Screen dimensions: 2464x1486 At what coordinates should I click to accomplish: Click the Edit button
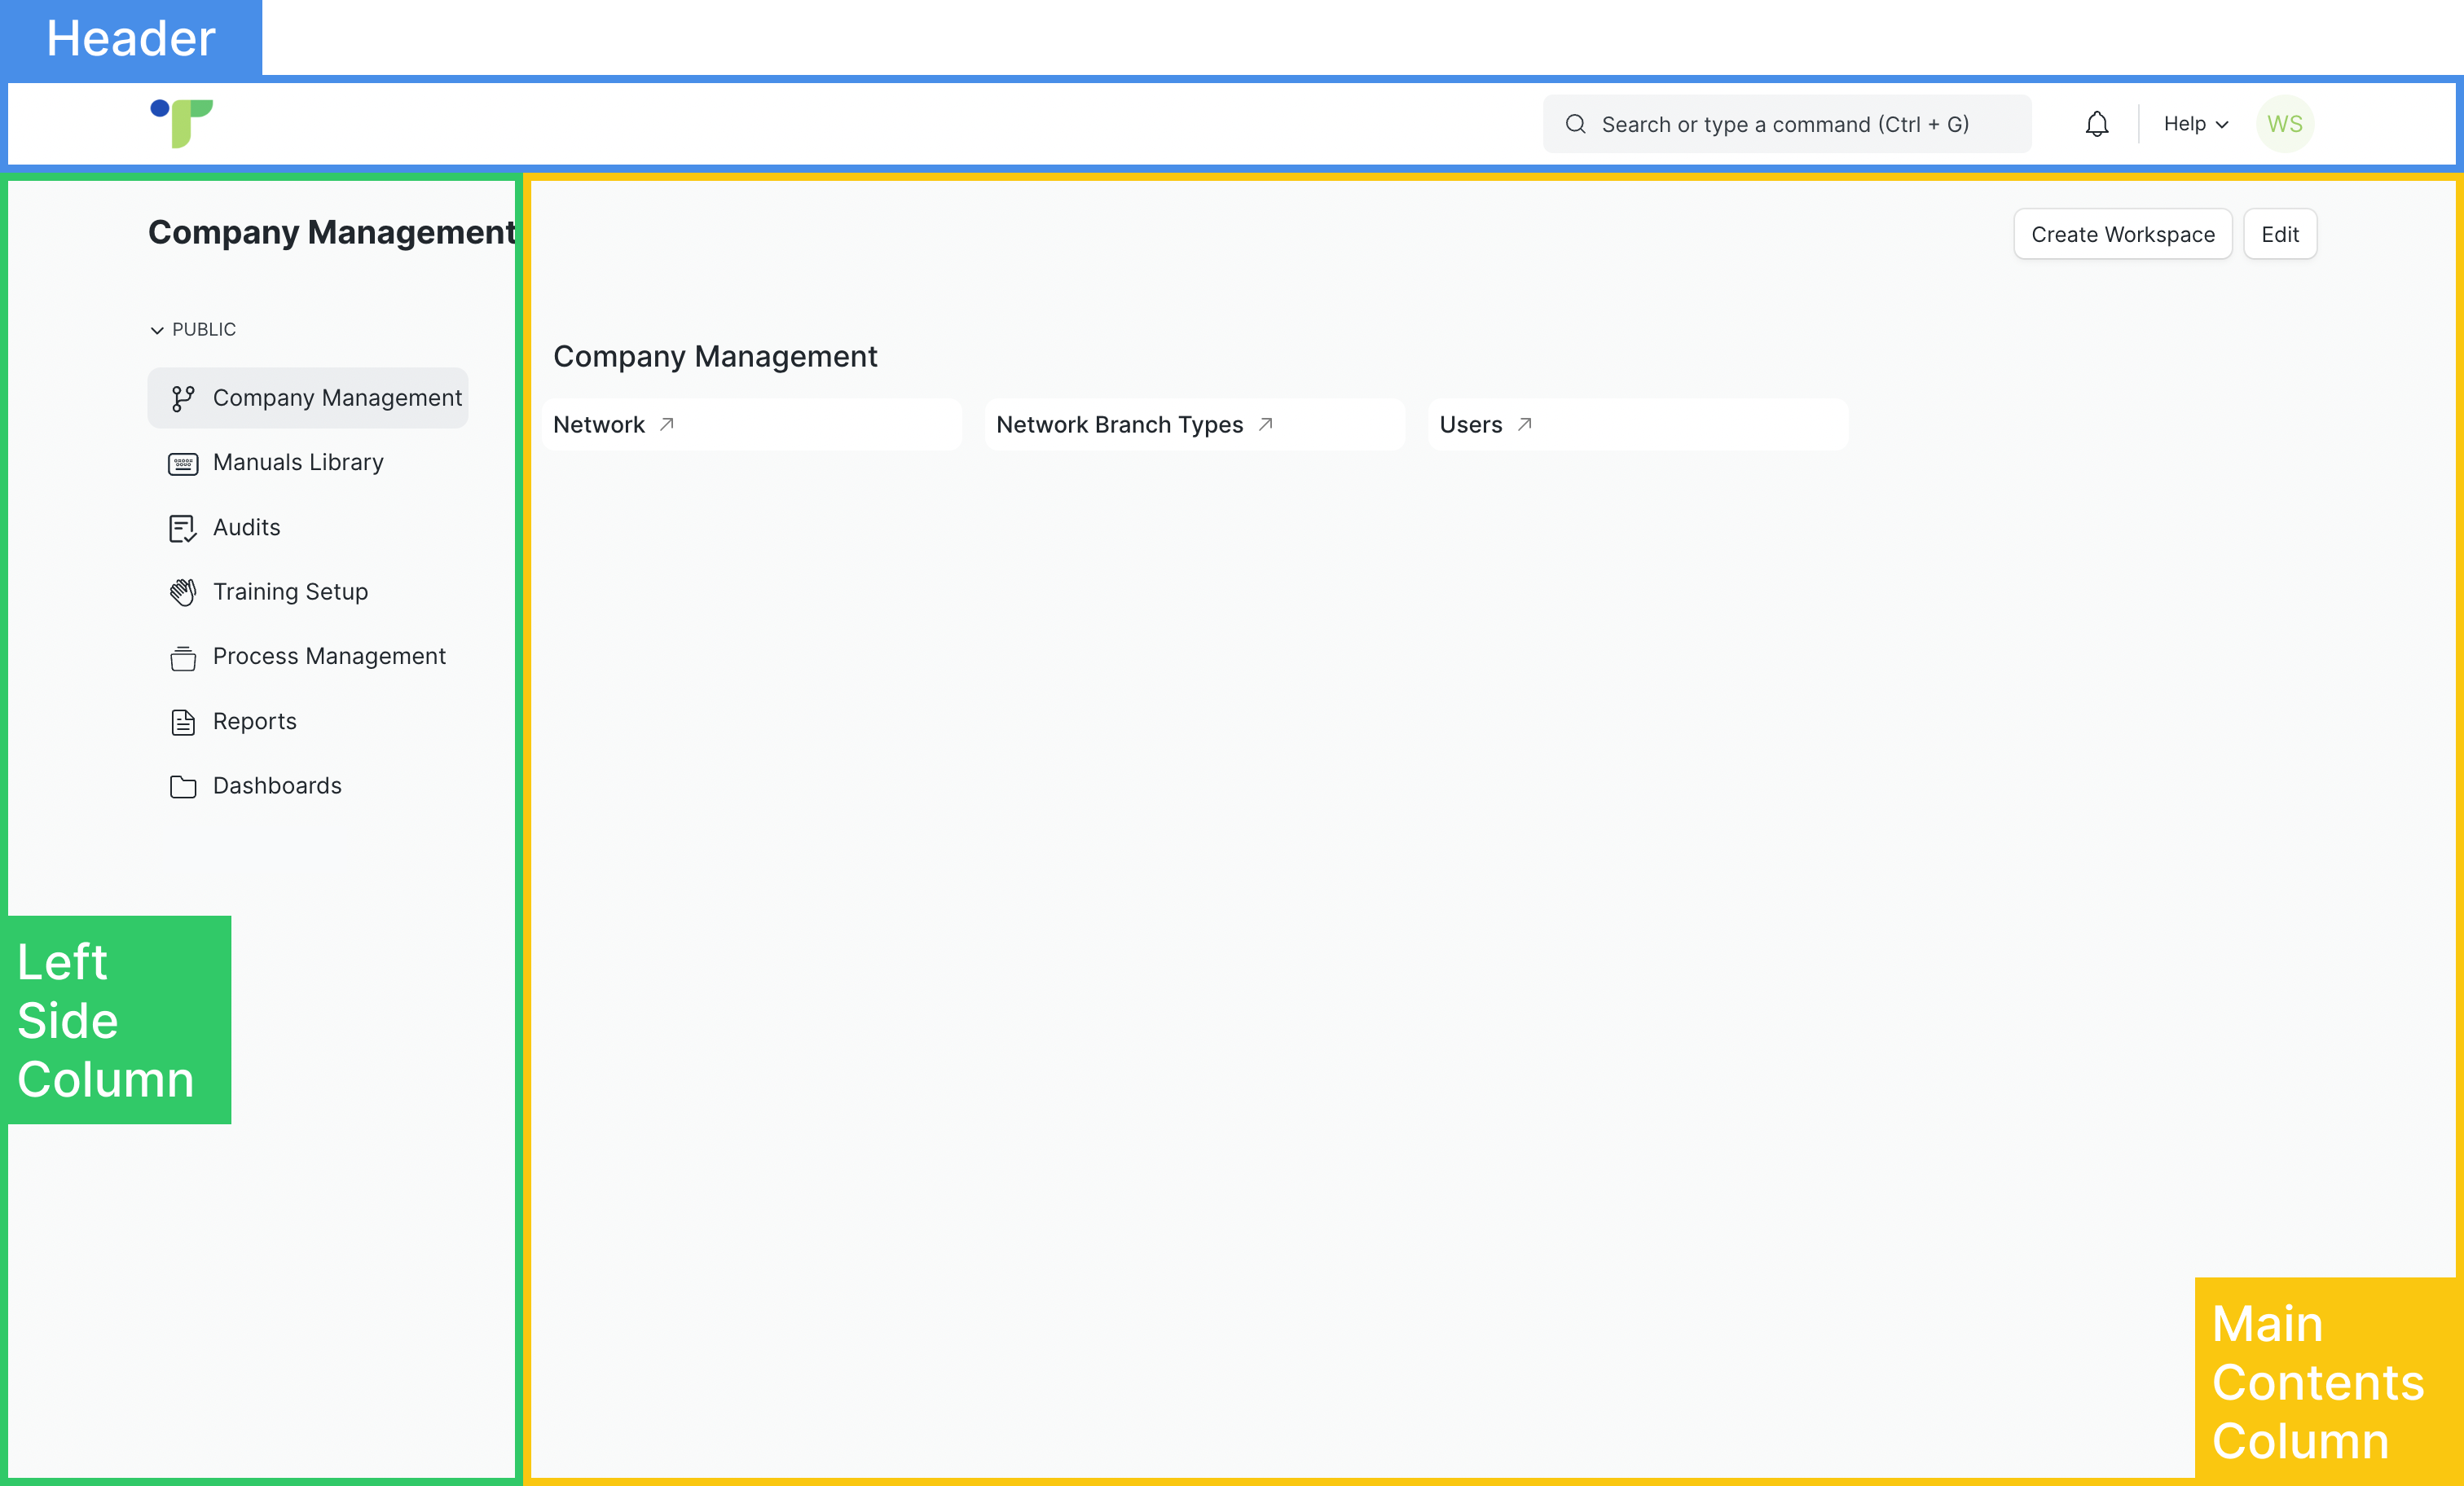click(2280, 234)
